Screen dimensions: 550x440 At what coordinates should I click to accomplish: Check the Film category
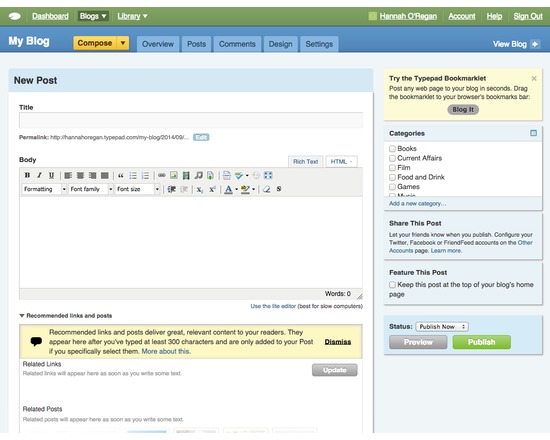393,168
